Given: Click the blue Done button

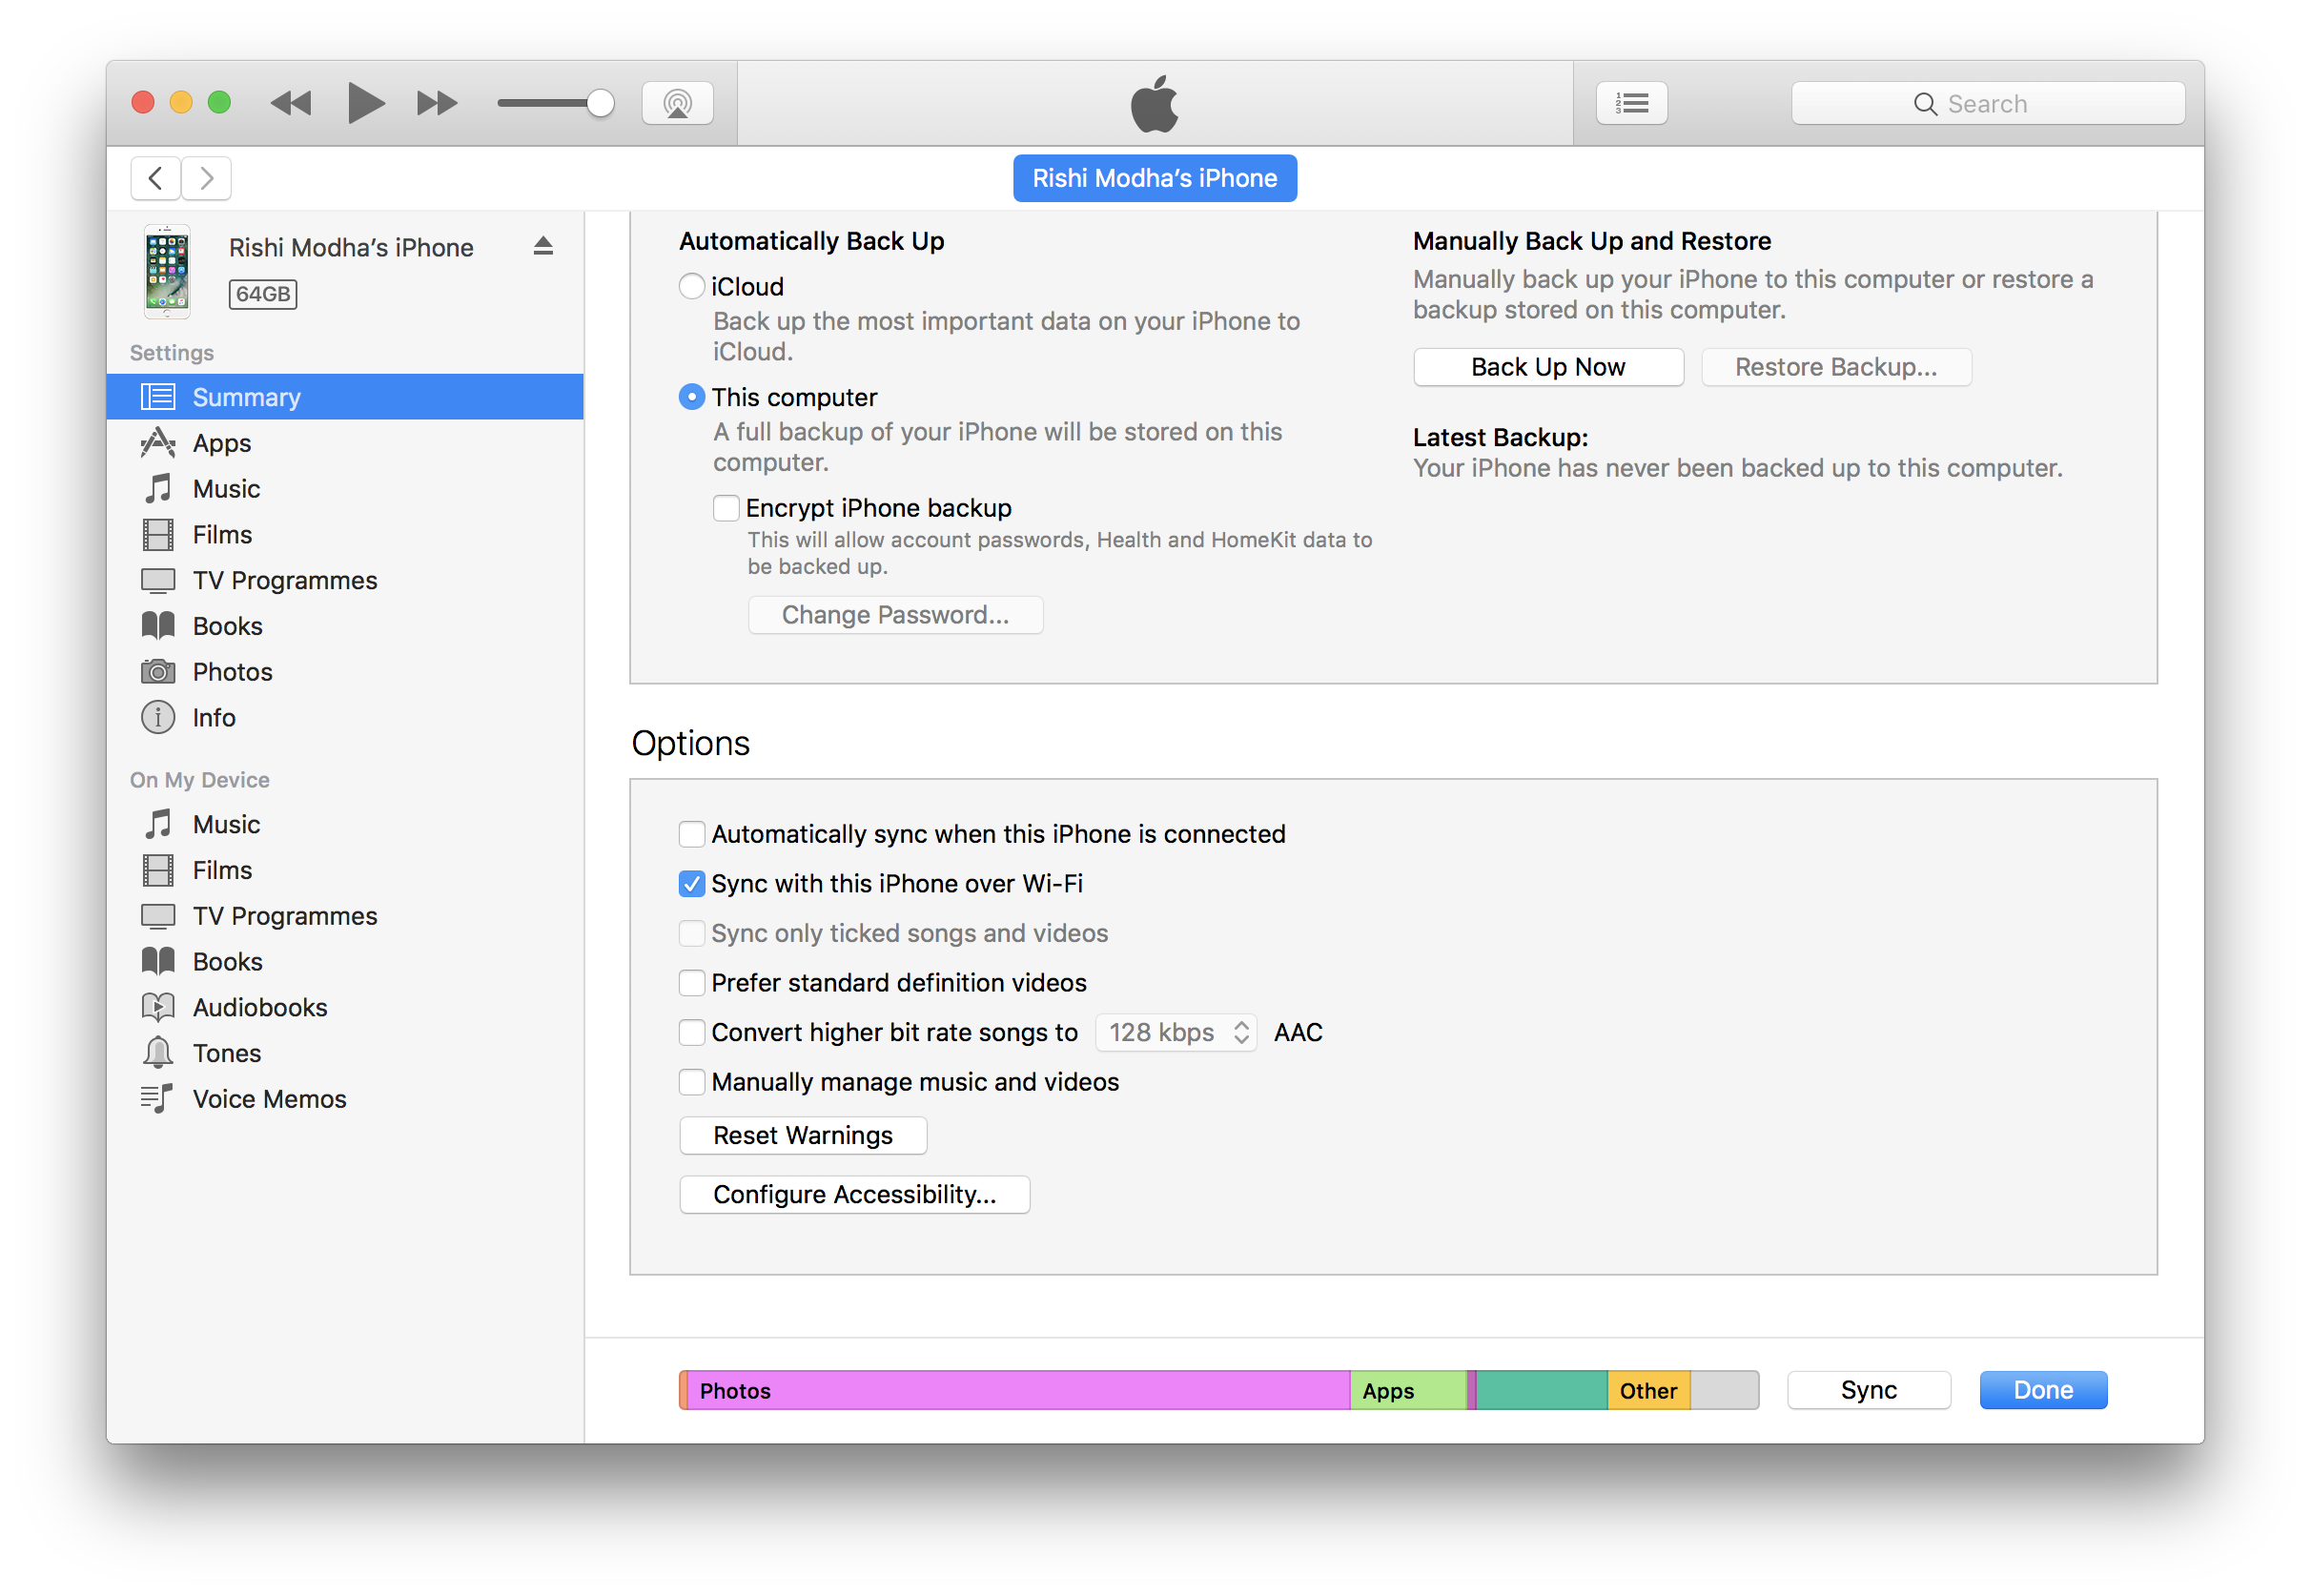Looking at the screenshot, I should tap(2043, 1391).
